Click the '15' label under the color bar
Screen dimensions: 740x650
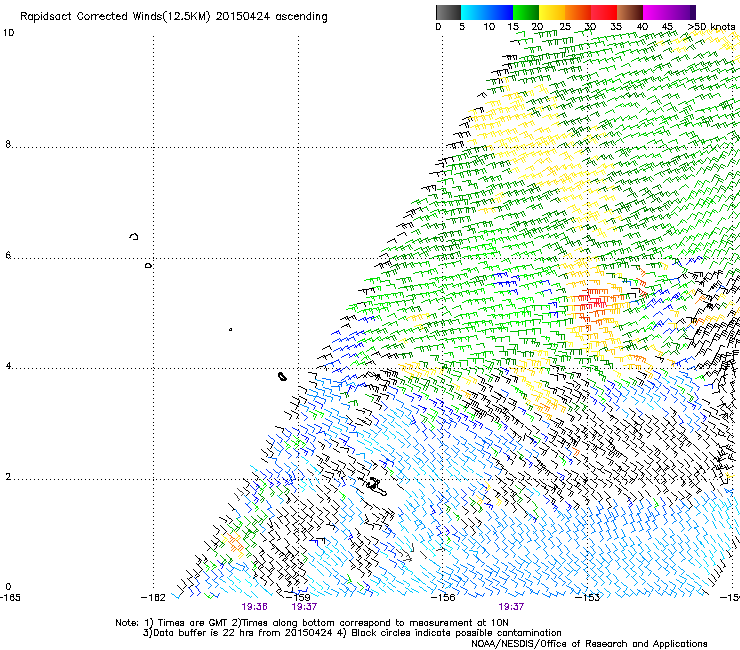tap(513, 27)
